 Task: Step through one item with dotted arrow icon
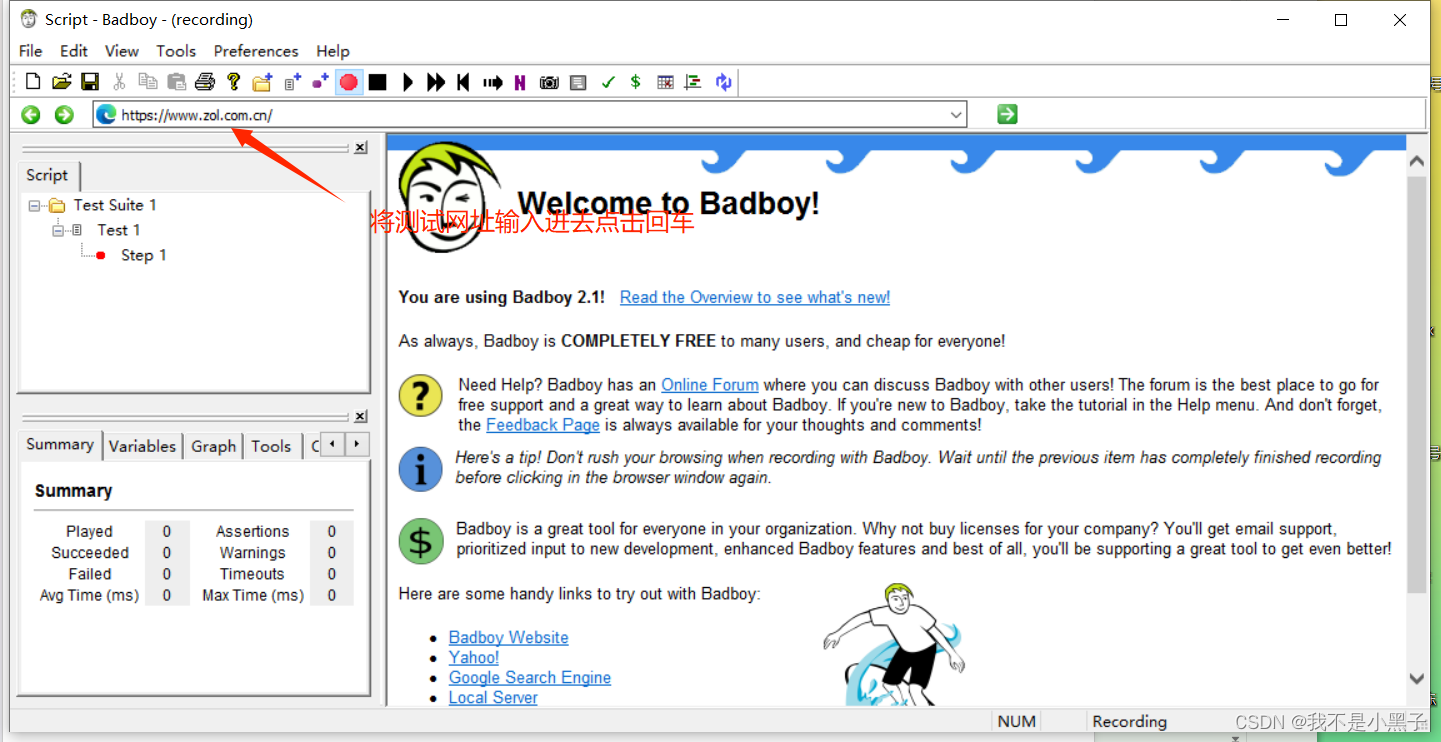(x=492, y=82)
